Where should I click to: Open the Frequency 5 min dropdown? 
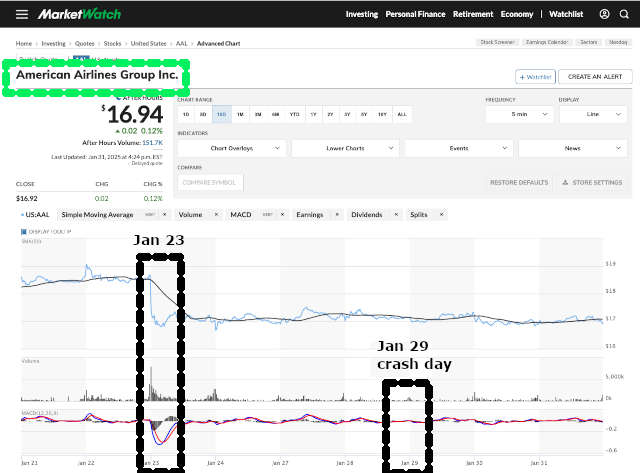519,114
